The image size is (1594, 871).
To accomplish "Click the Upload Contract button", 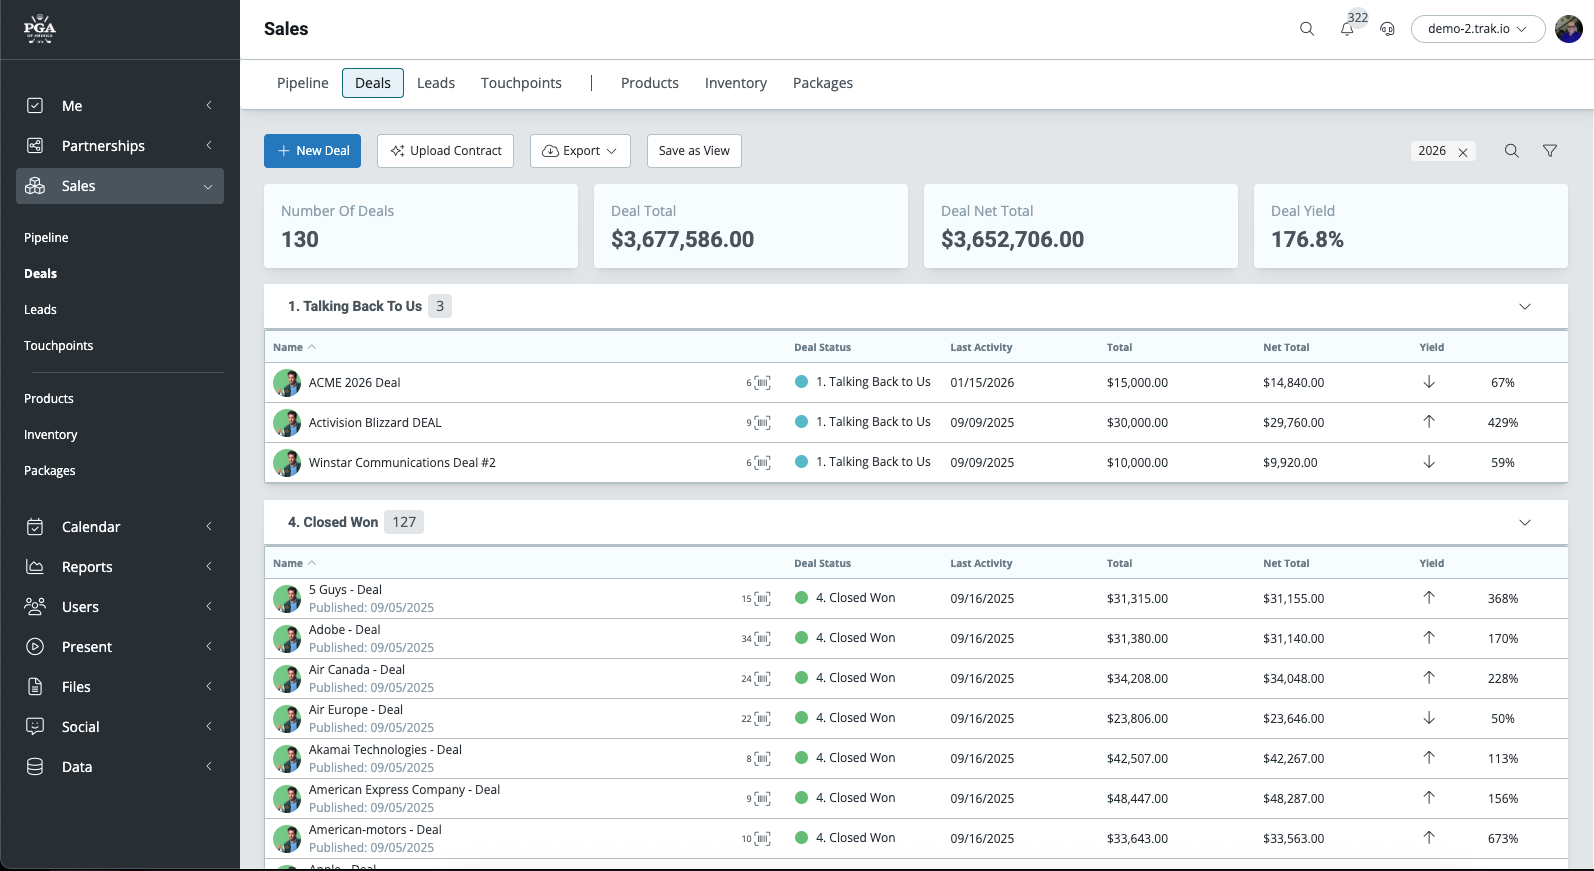I will (445, 151).
